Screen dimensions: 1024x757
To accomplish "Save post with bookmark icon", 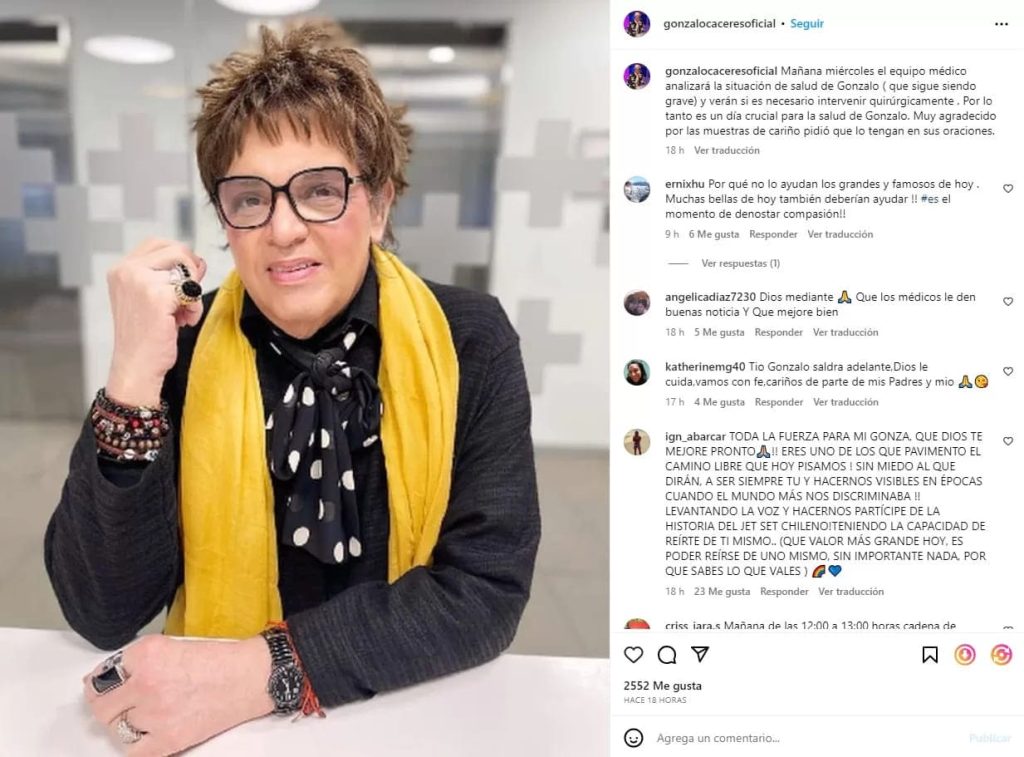I will pyautogui.click(x=930, y=654).
